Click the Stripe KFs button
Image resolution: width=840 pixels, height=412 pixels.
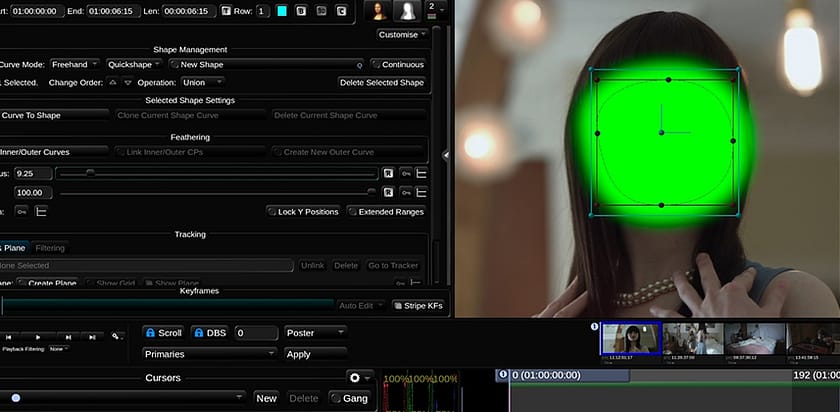click(417, 305)
